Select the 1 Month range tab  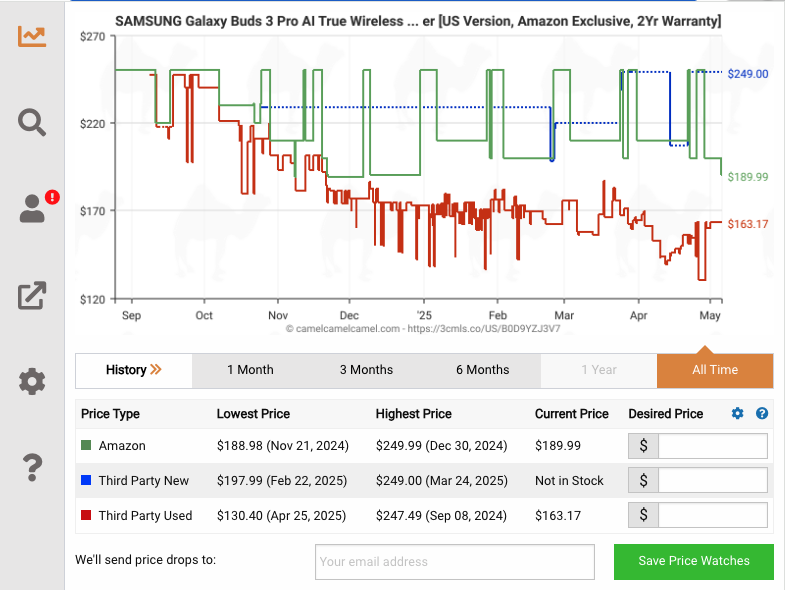(250, 370)
